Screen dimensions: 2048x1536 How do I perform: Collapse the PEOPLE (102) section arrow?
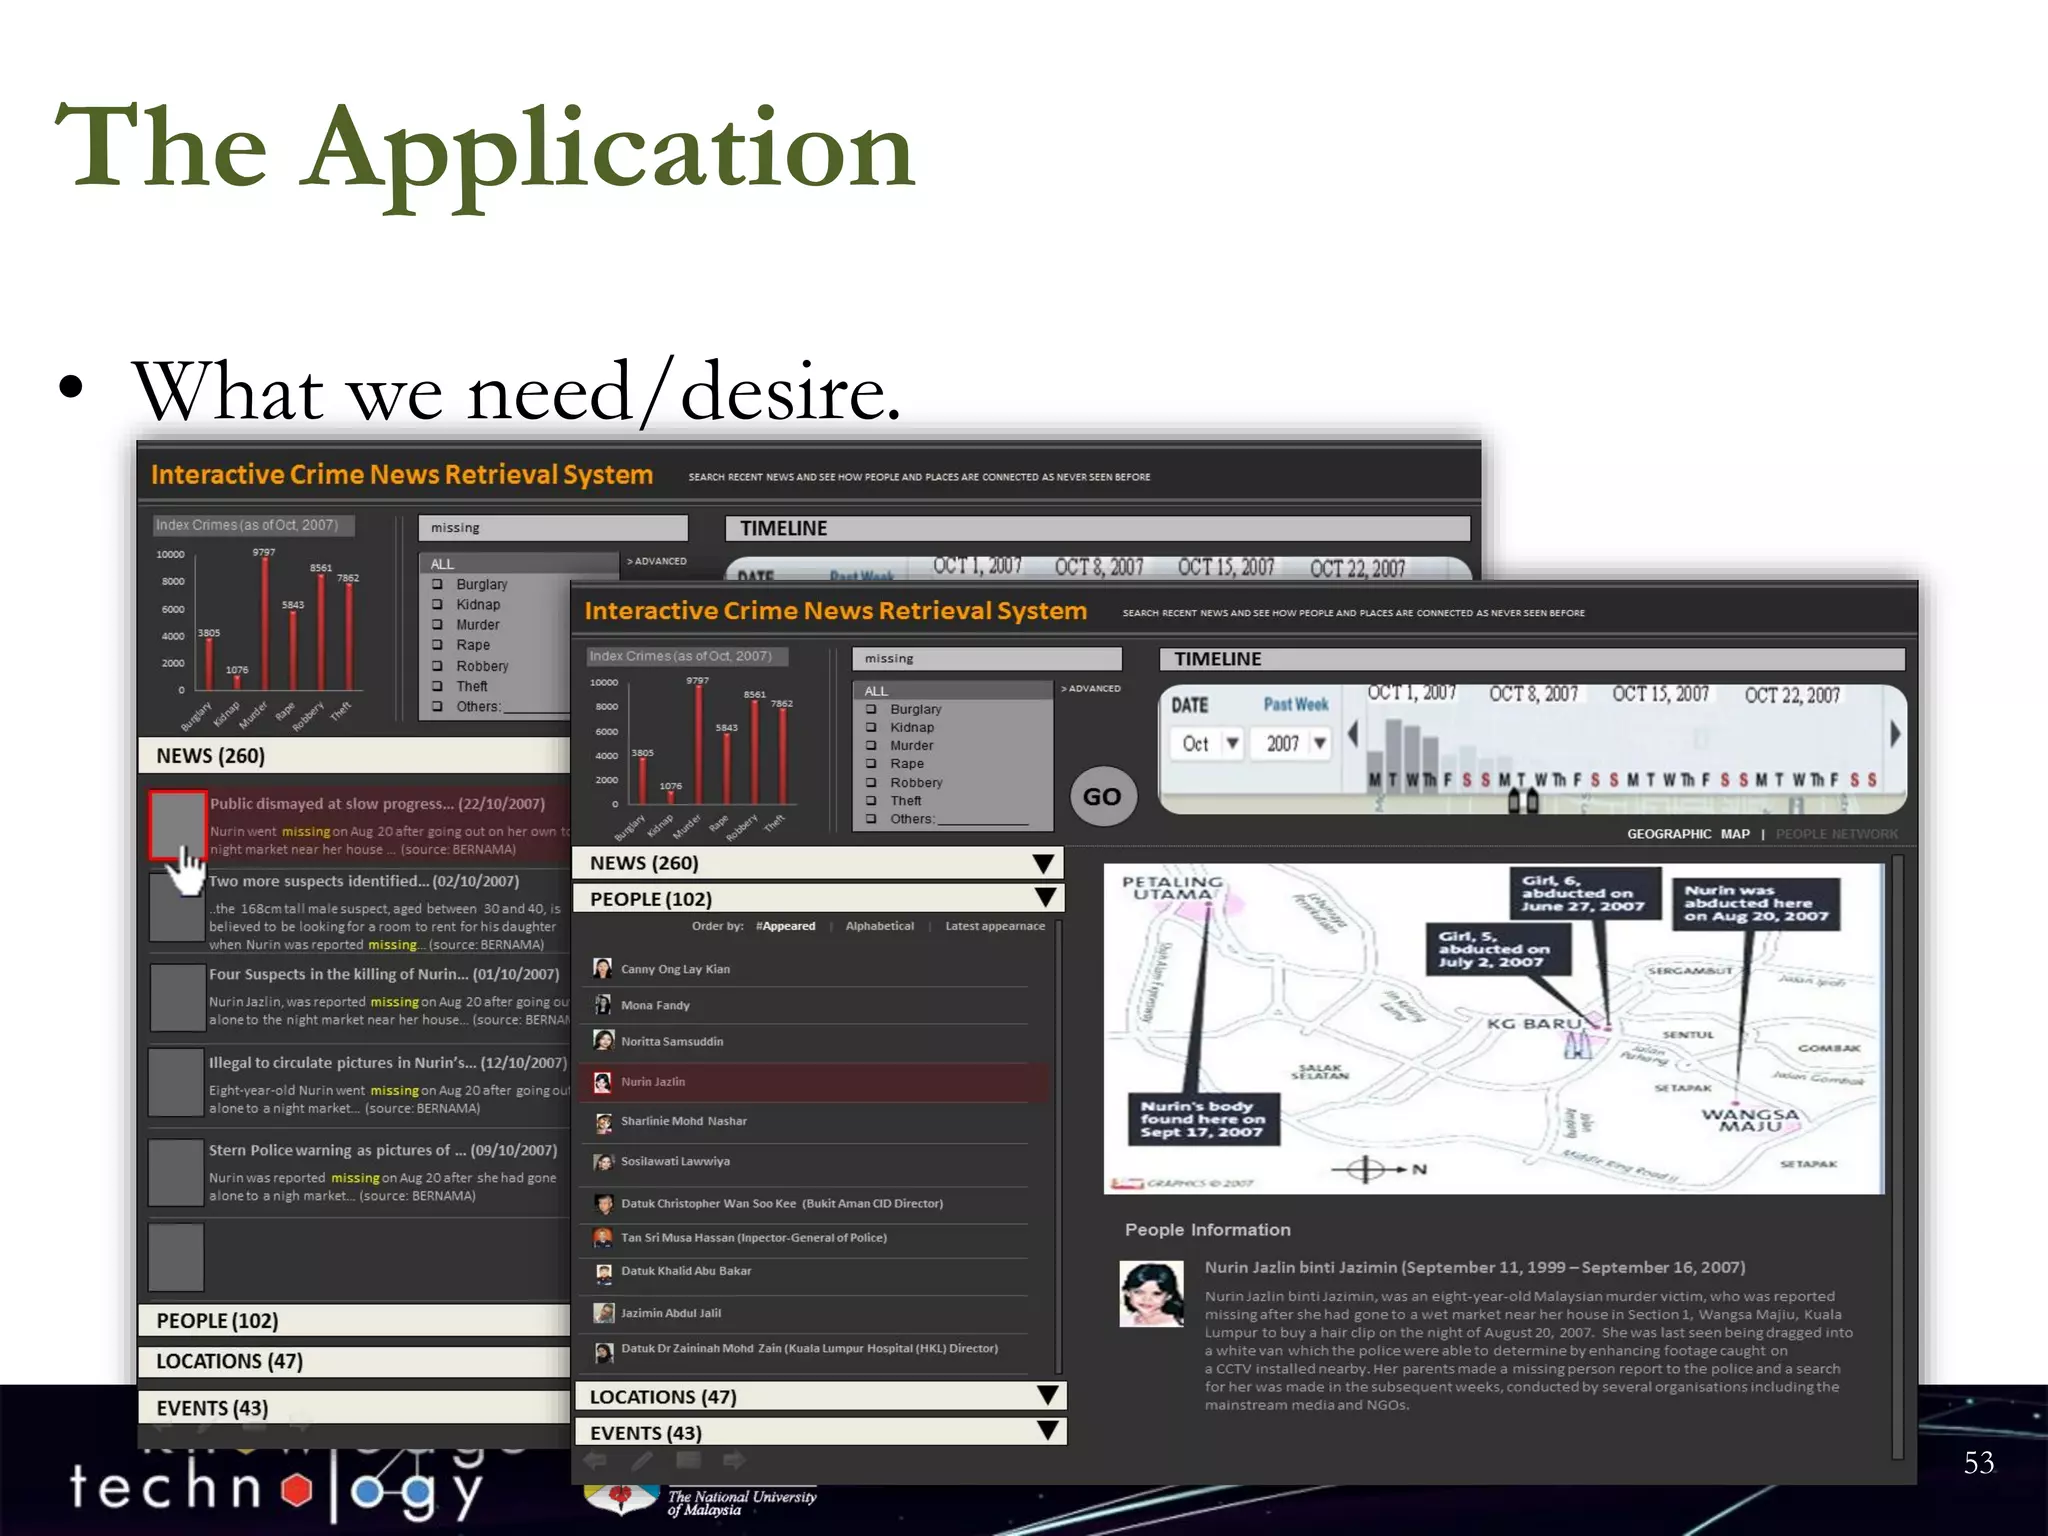point(1045,898)
